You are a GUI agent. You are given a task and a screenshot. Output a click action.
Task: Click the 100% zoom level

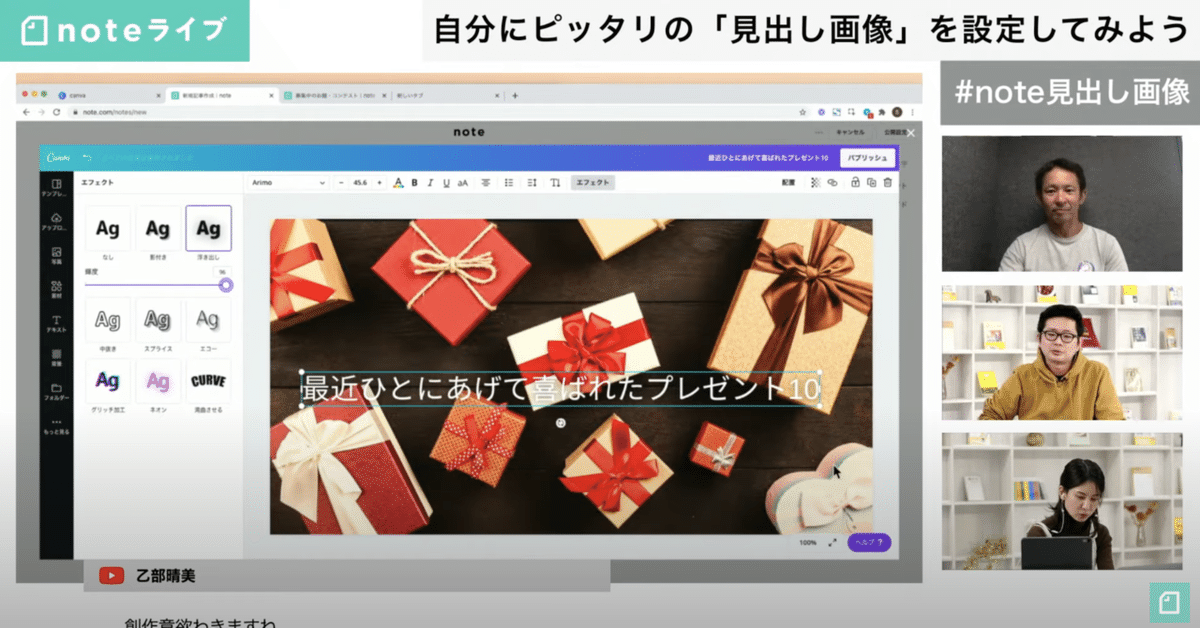coord(808,542)
